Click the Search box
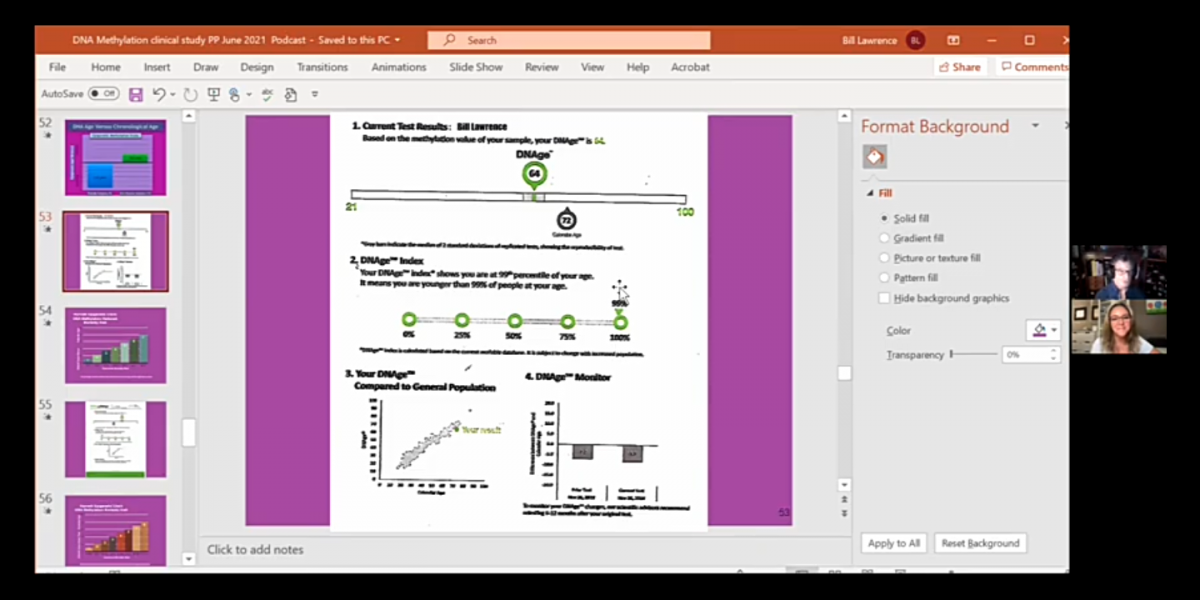 coord(569,40)
